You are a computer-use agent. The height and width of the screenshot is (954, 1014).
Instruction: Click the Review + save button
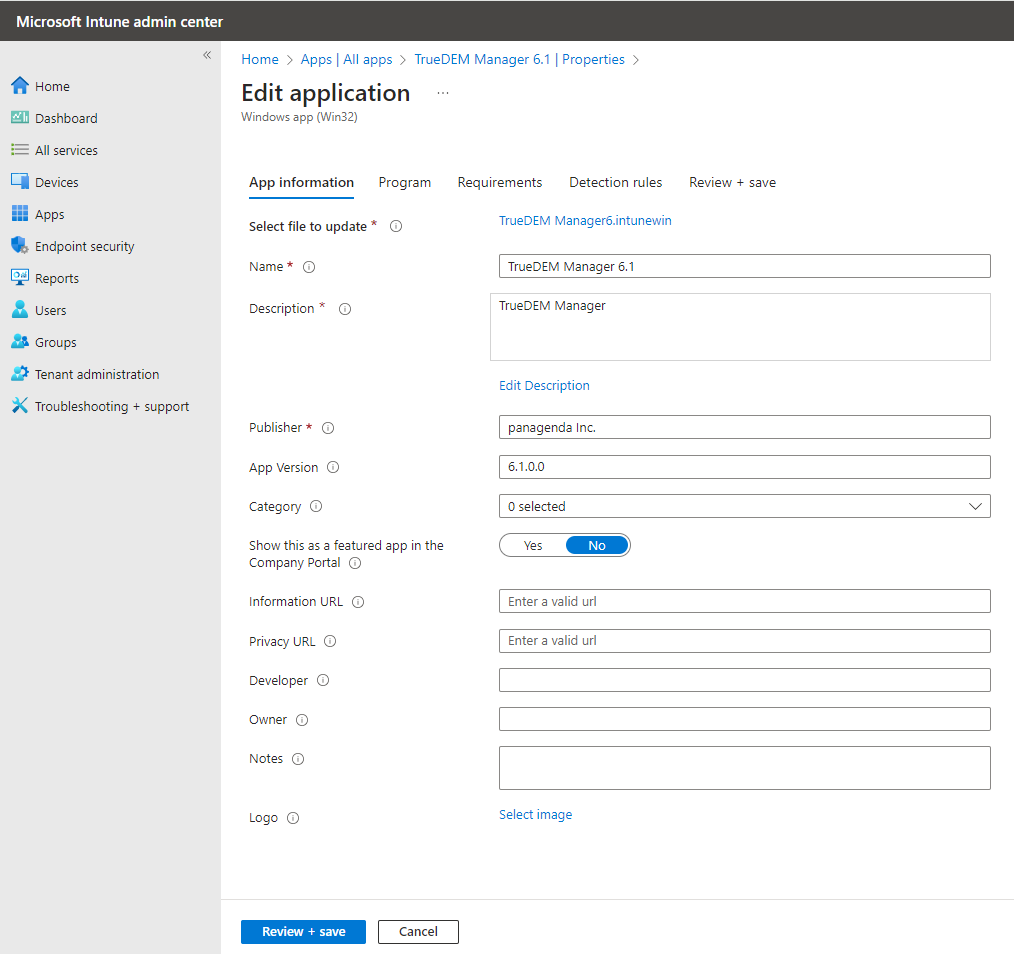click(303, 931)
